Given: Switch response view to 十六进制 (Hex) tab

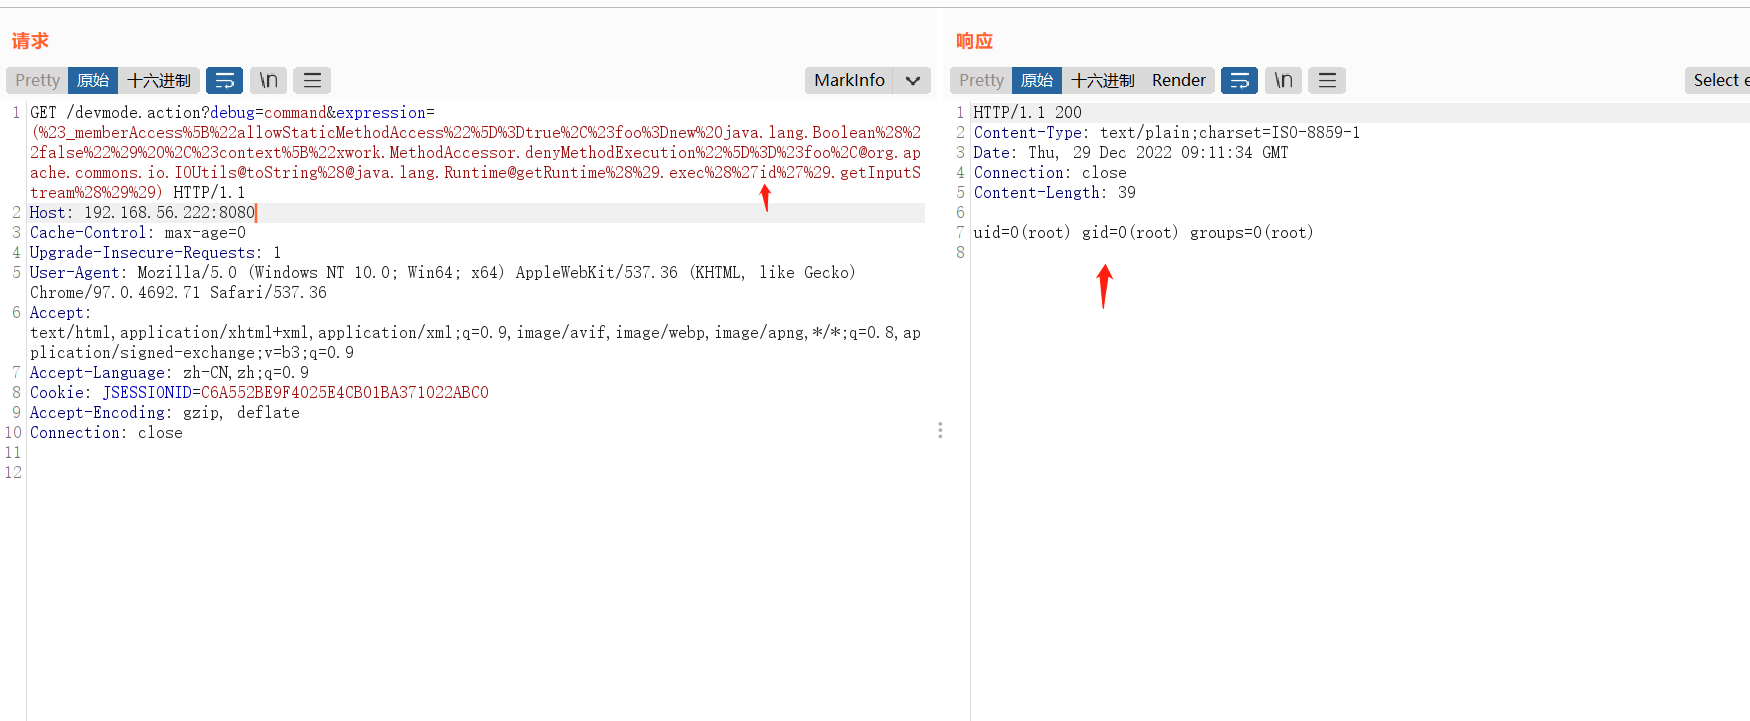Looking at the screenshot, I should pos(1103,80).
